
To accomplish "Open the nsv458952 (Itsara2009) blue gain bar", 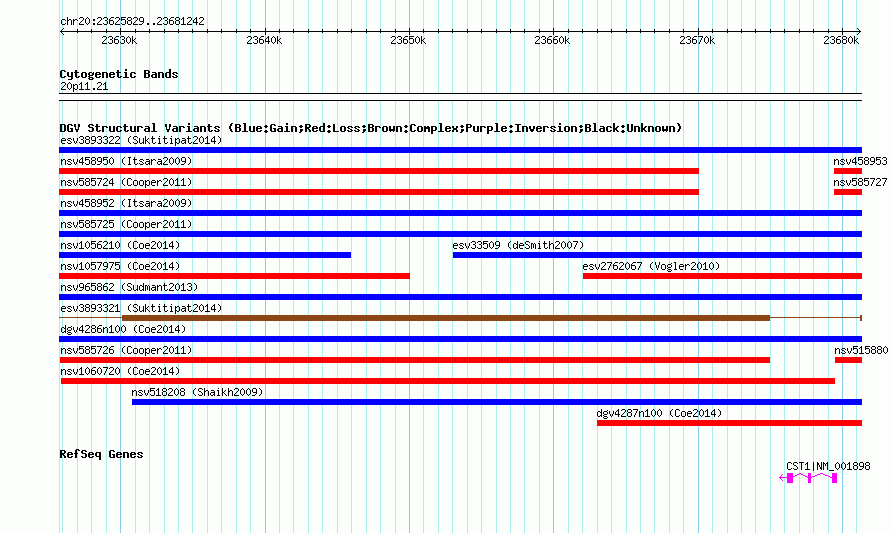I will (x=460, y=213).
